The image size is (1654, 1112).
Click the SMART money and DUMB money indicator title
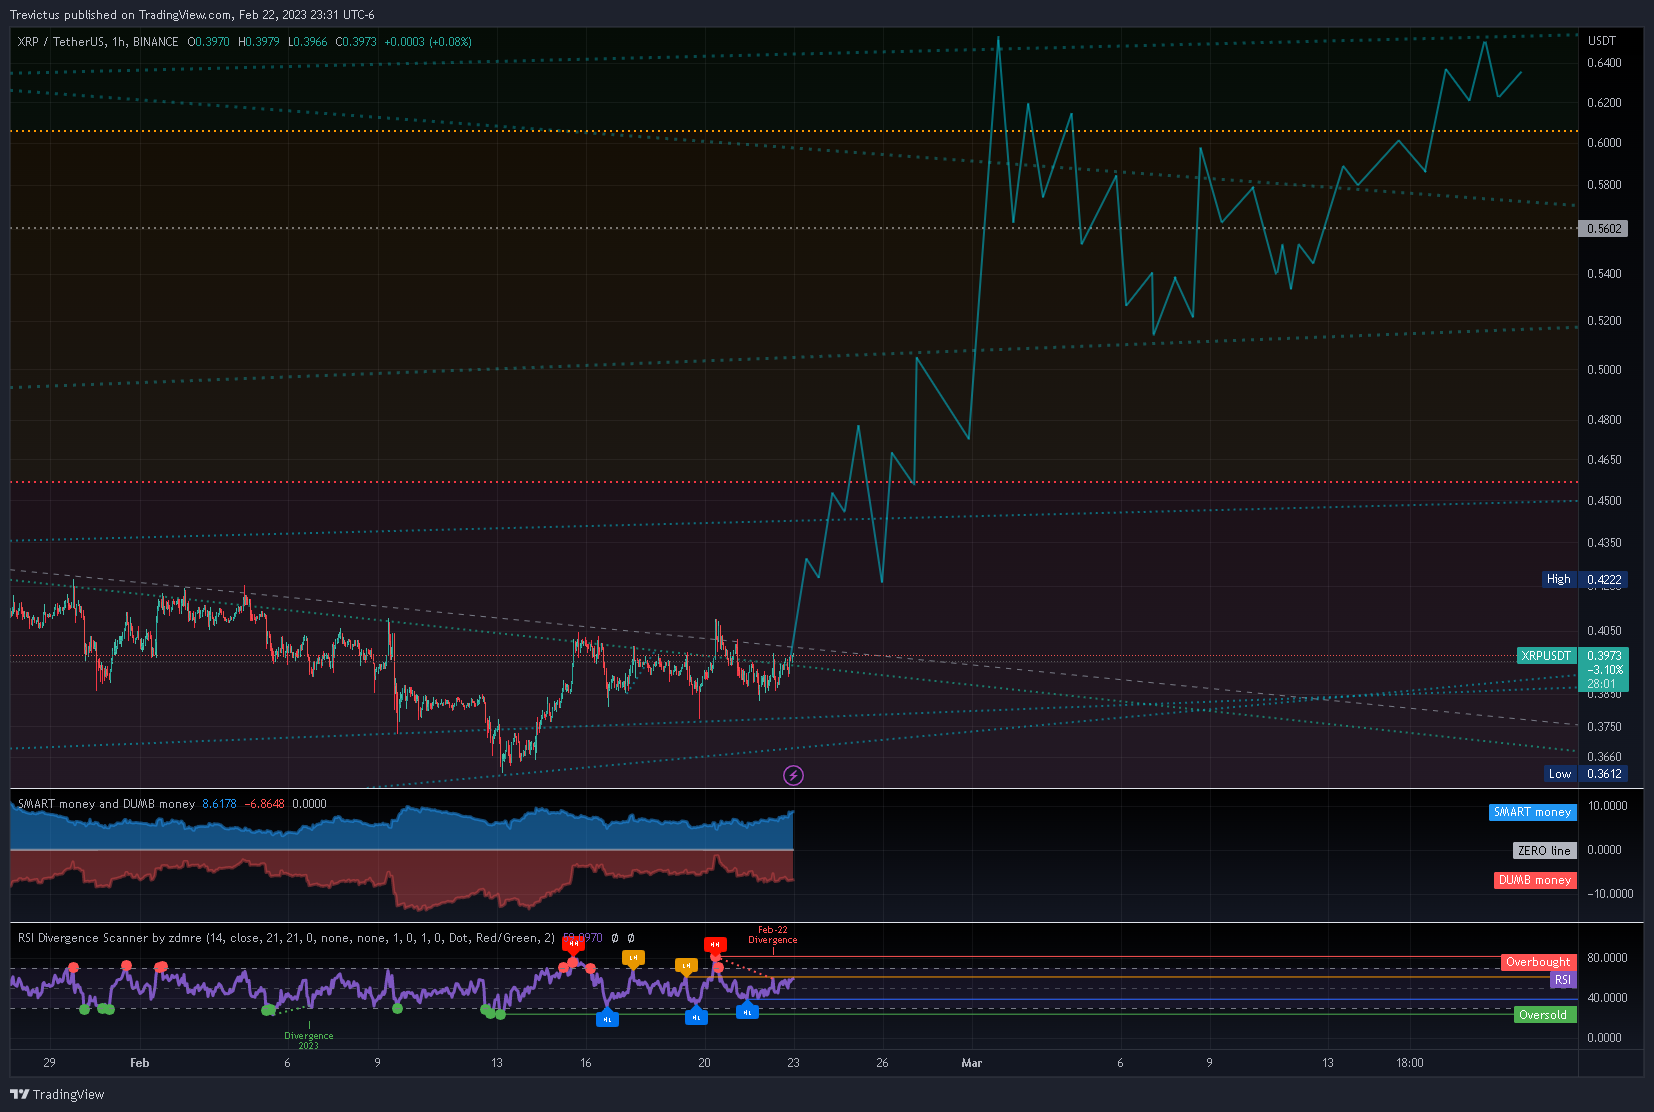pyautogui.click(x=106, y=804)
